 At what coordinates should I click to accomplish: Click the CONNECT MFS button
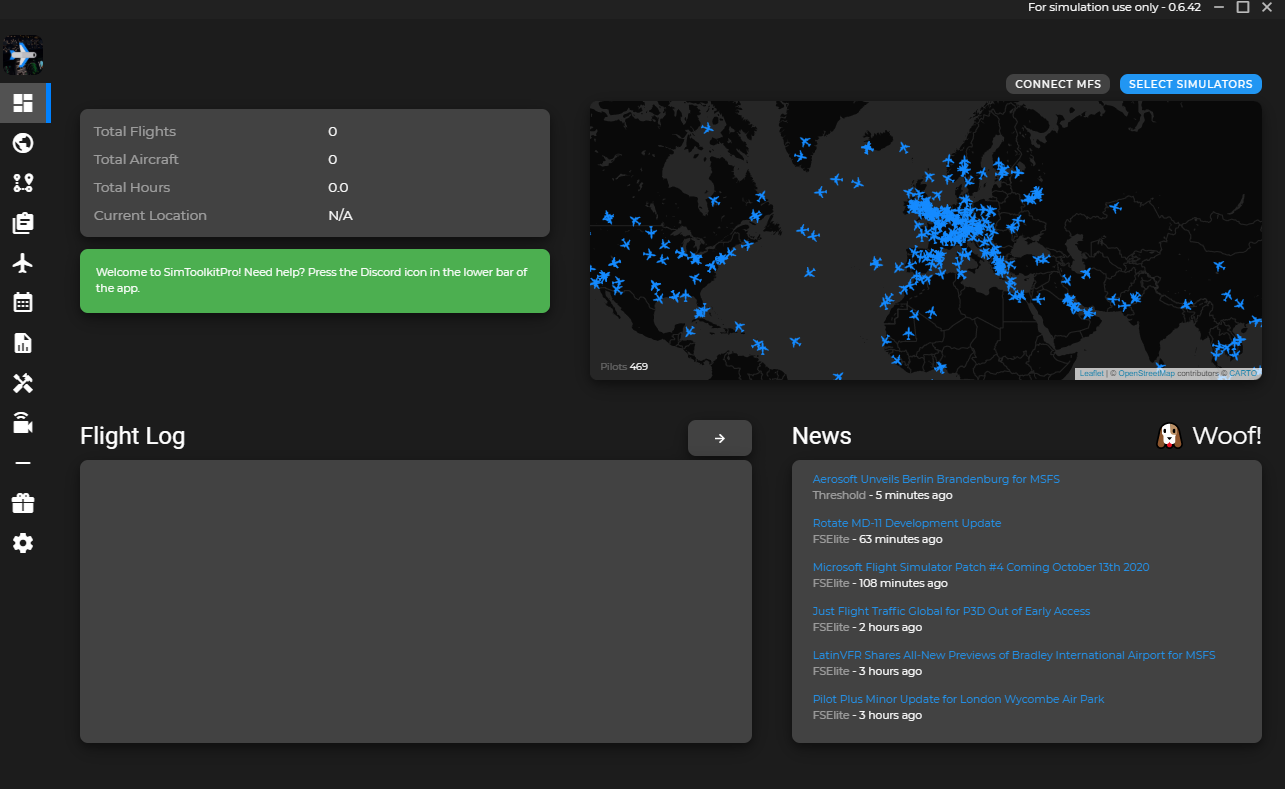1058,84
